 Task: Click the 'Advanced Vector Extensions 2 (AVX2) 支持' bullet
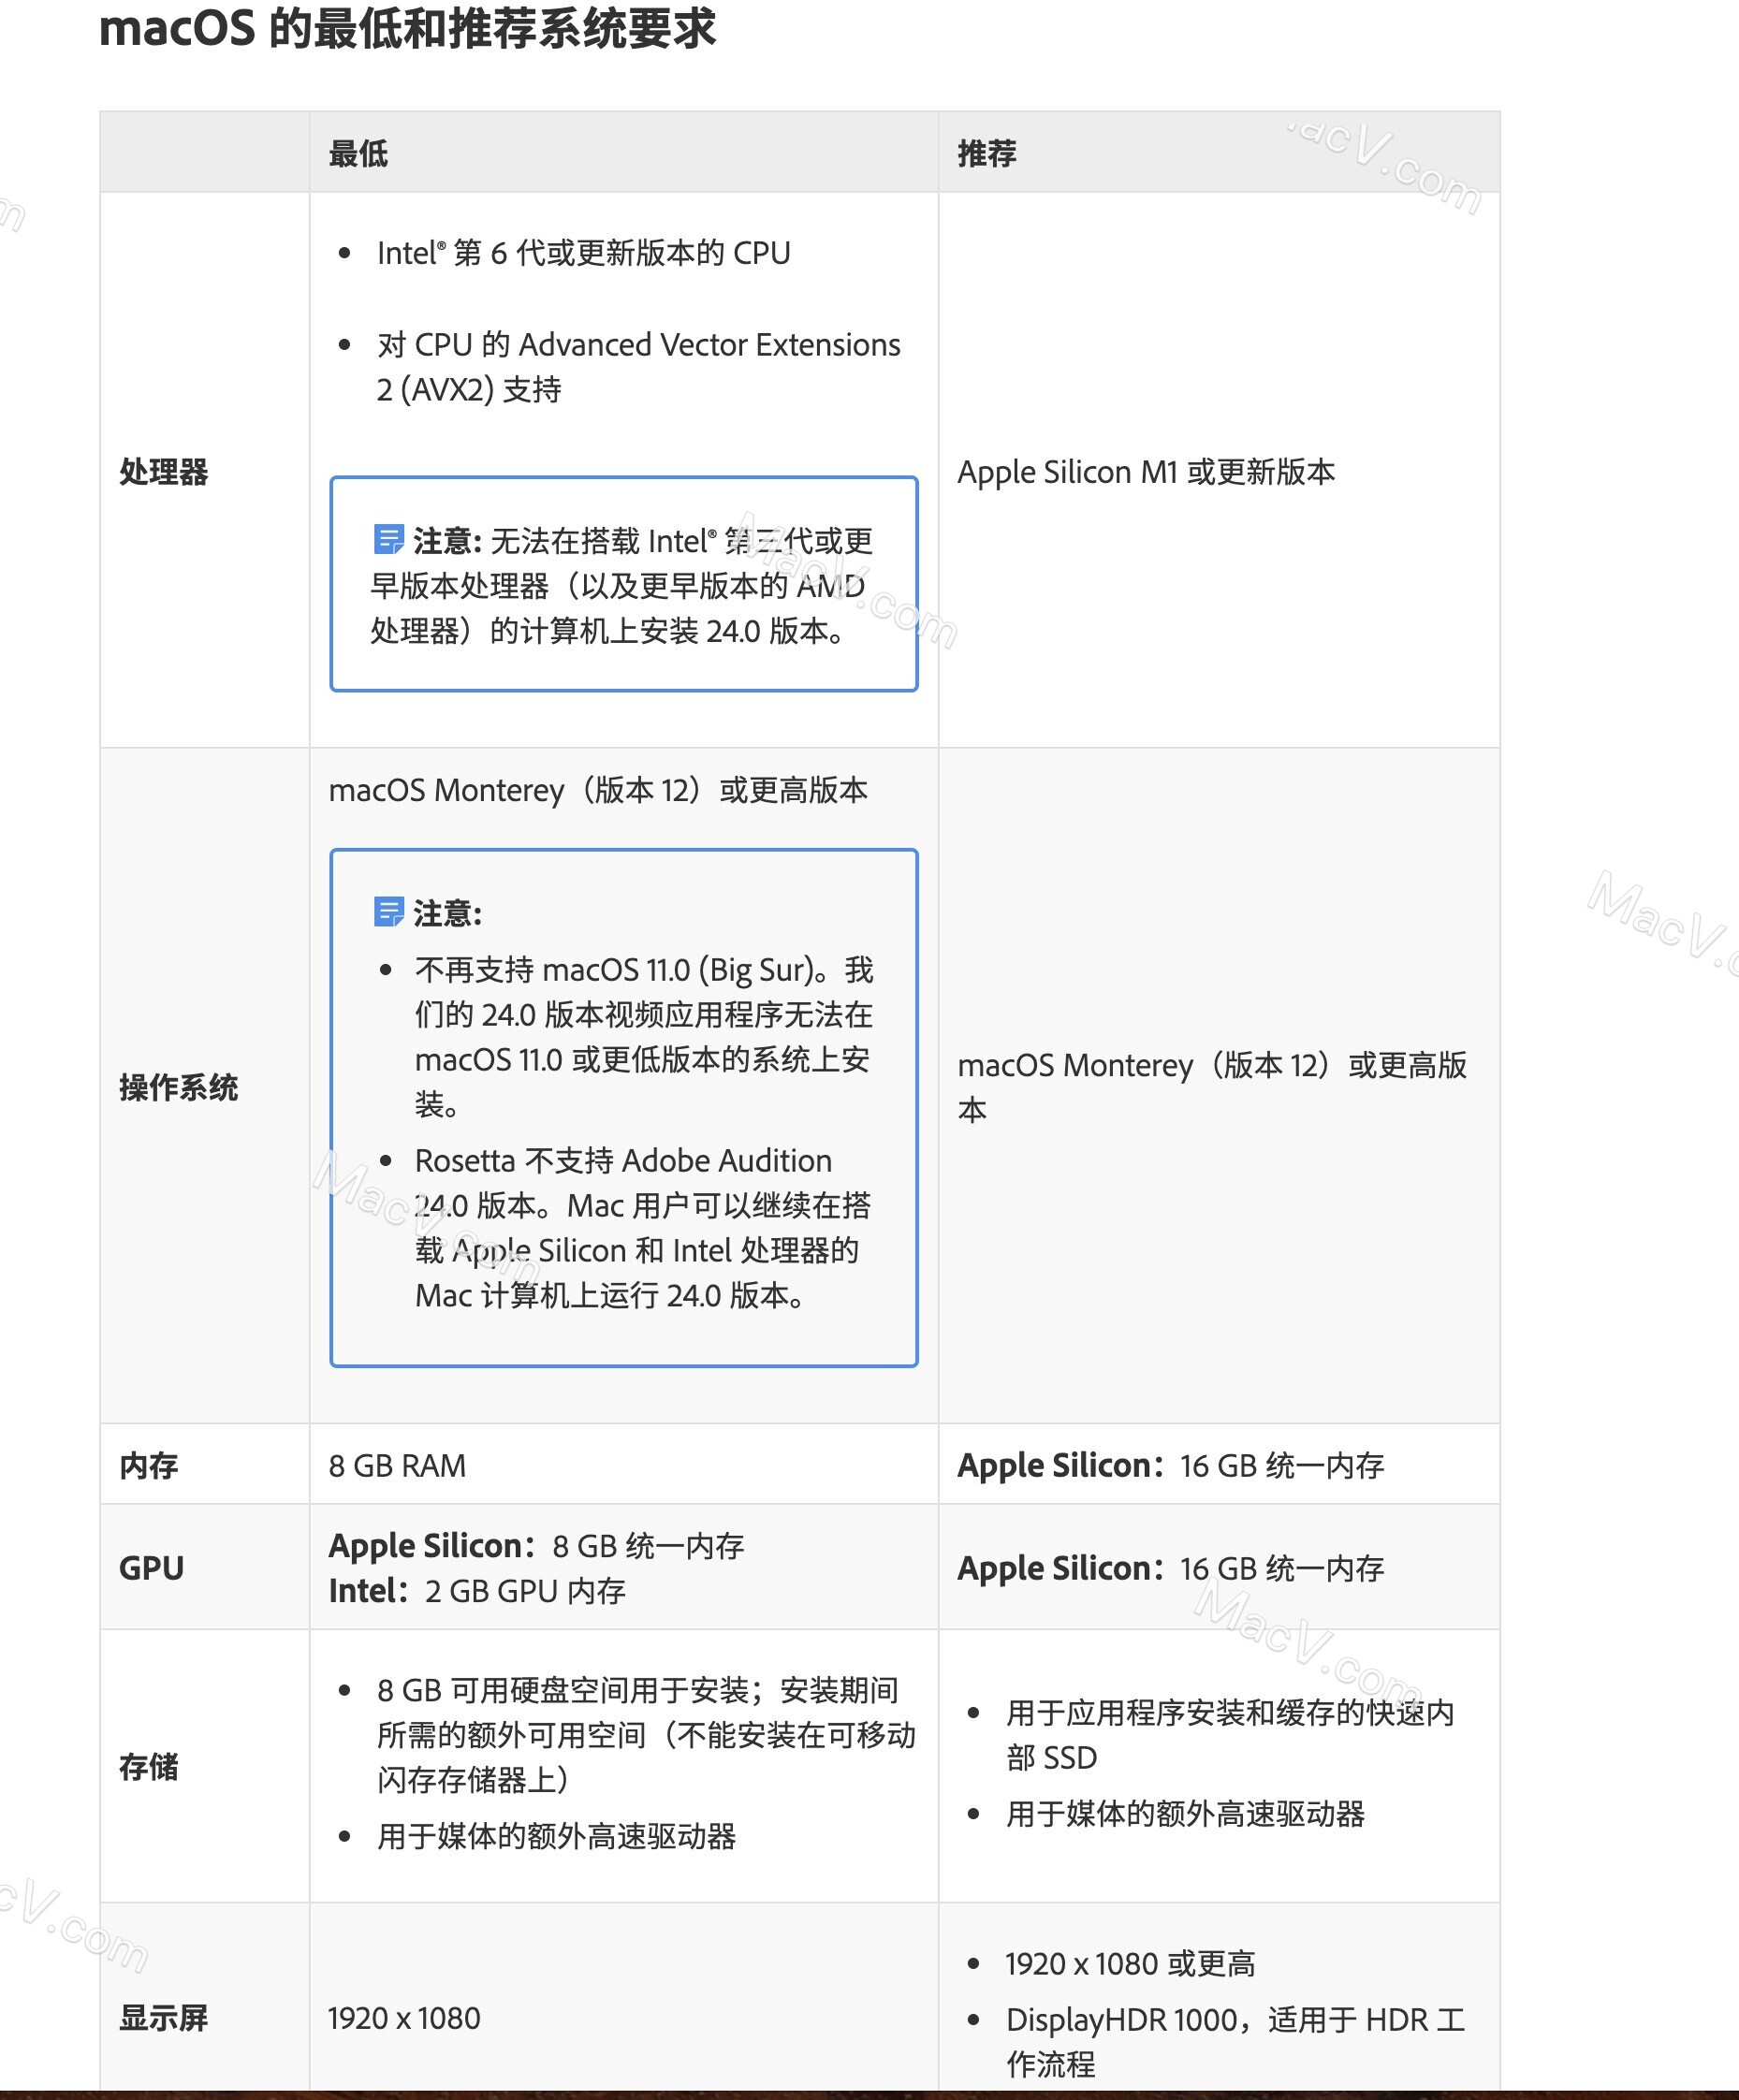[x=638, y=366]
